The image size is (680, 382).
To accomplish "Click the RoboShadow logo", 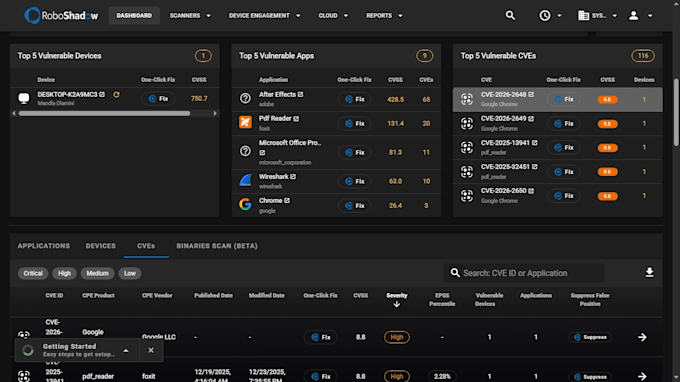I will pos(61,16).
